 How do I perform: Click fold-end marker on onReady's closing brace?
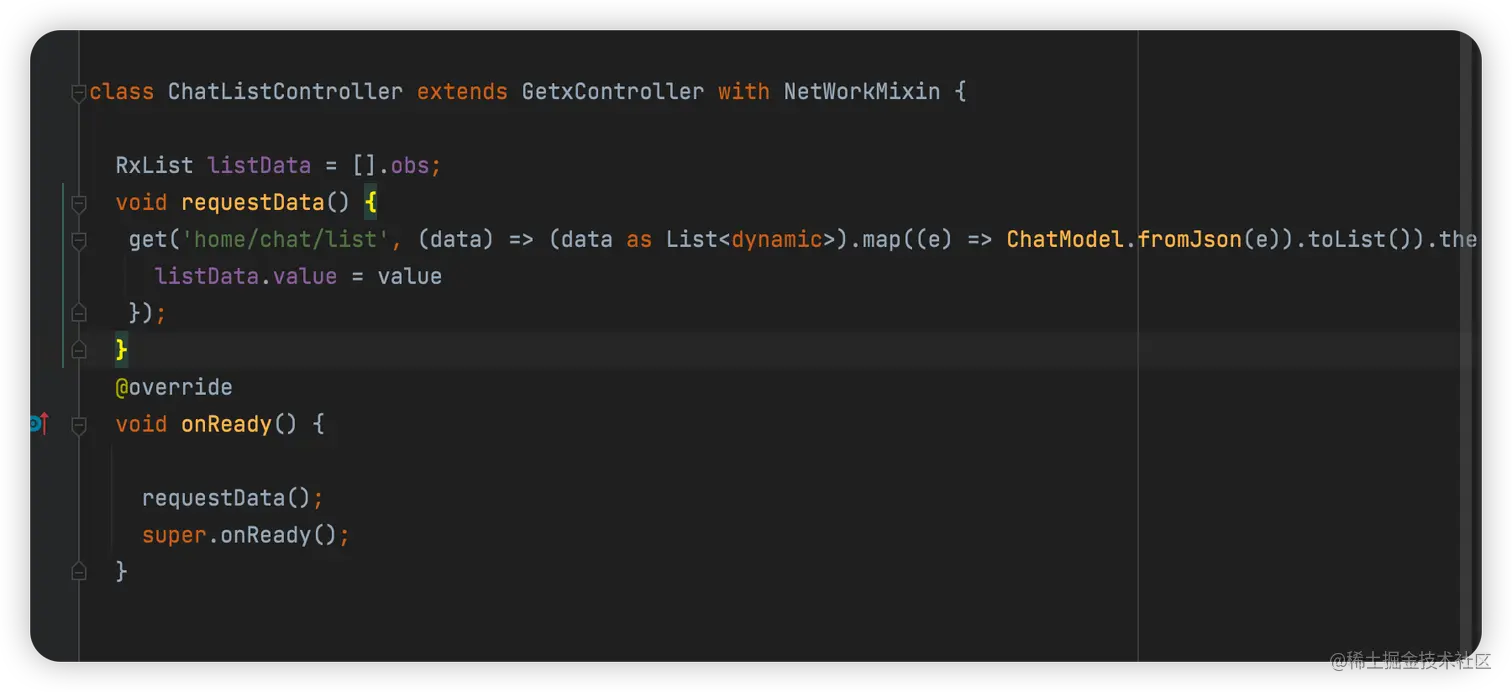78,572
